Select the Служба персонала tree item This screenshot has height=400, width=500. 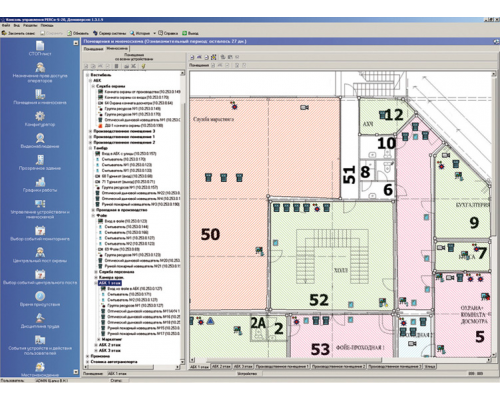[x=116, y=272]
